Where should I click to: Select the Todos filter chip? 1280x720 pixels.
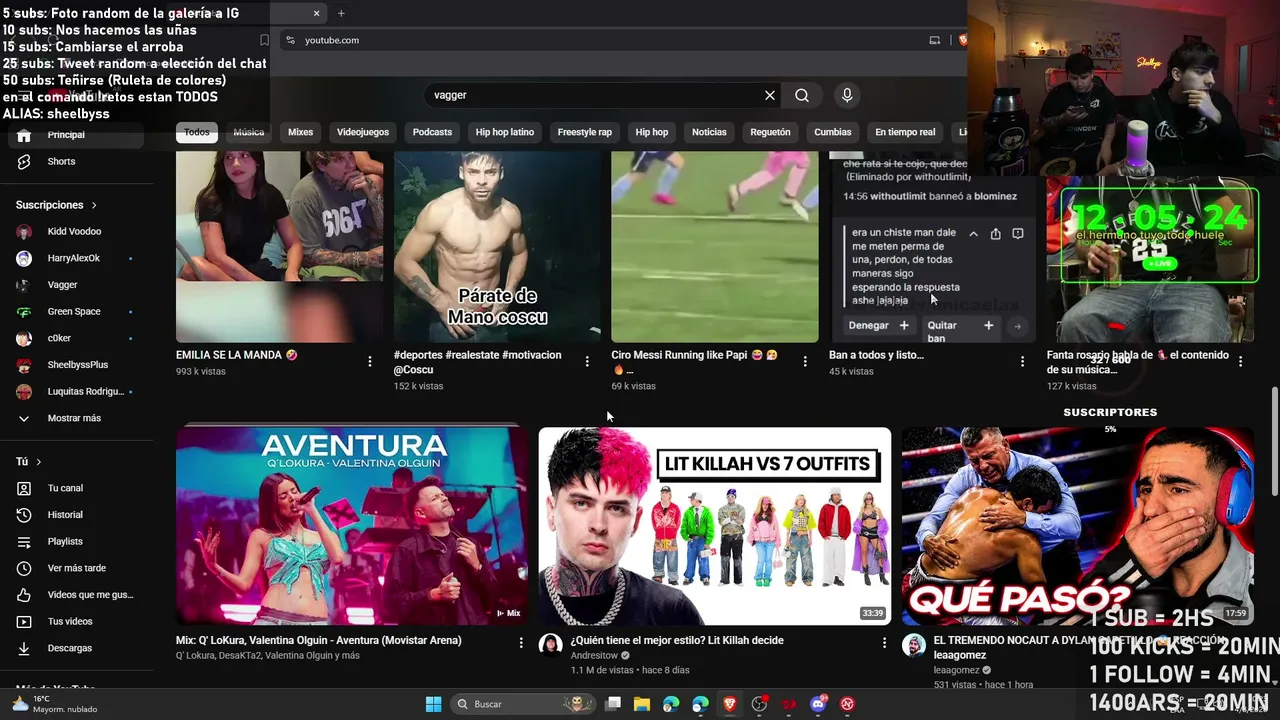[197, 132]
